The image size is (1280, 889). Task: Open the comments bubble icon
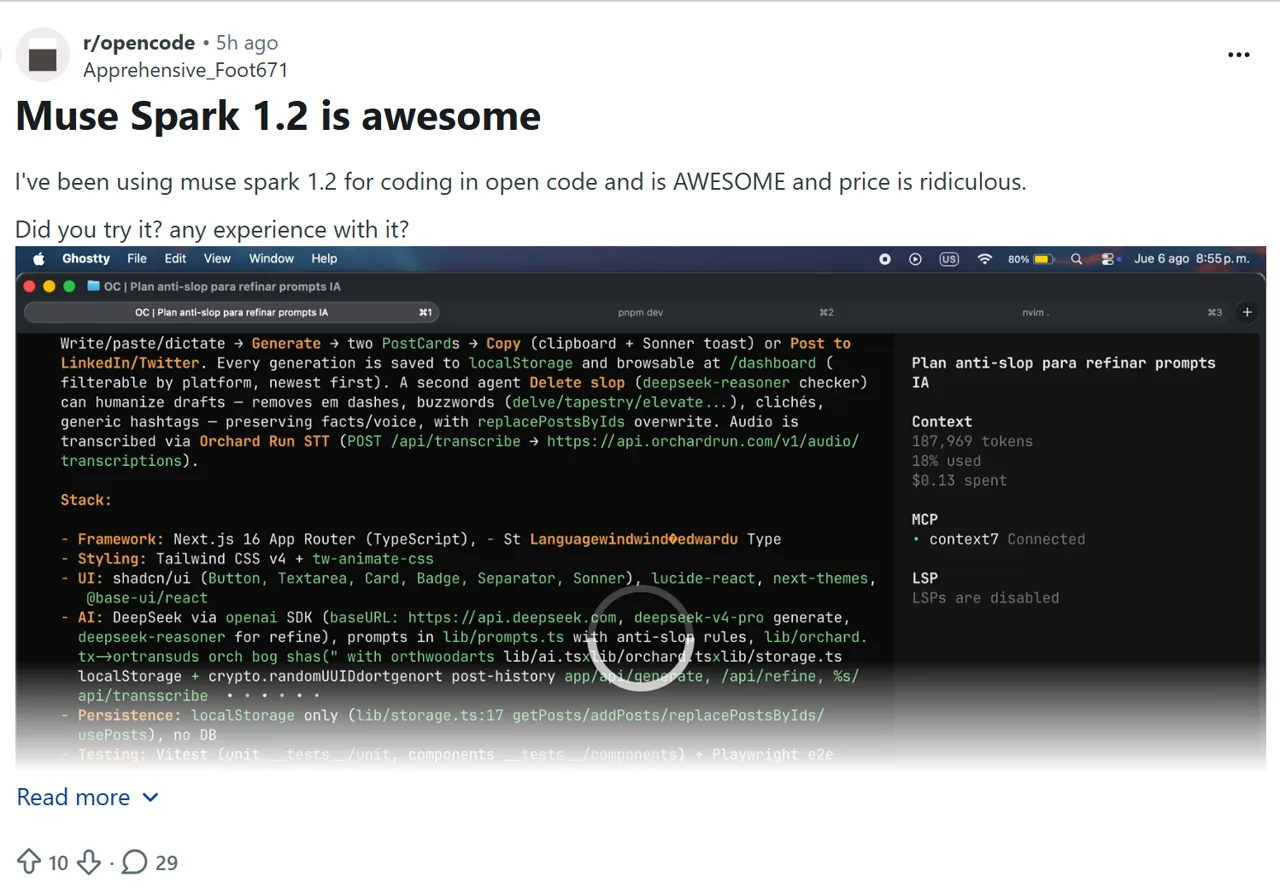coord(135,862)
